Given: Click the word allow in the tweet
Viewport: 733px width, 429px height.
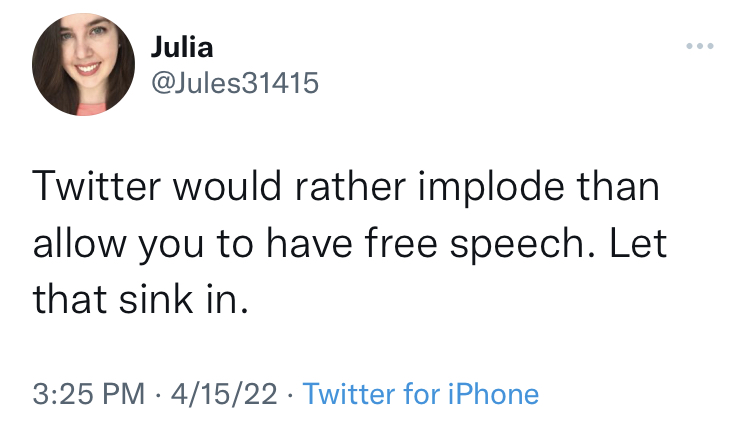Looking at the screenshot, I should point(79,243).
